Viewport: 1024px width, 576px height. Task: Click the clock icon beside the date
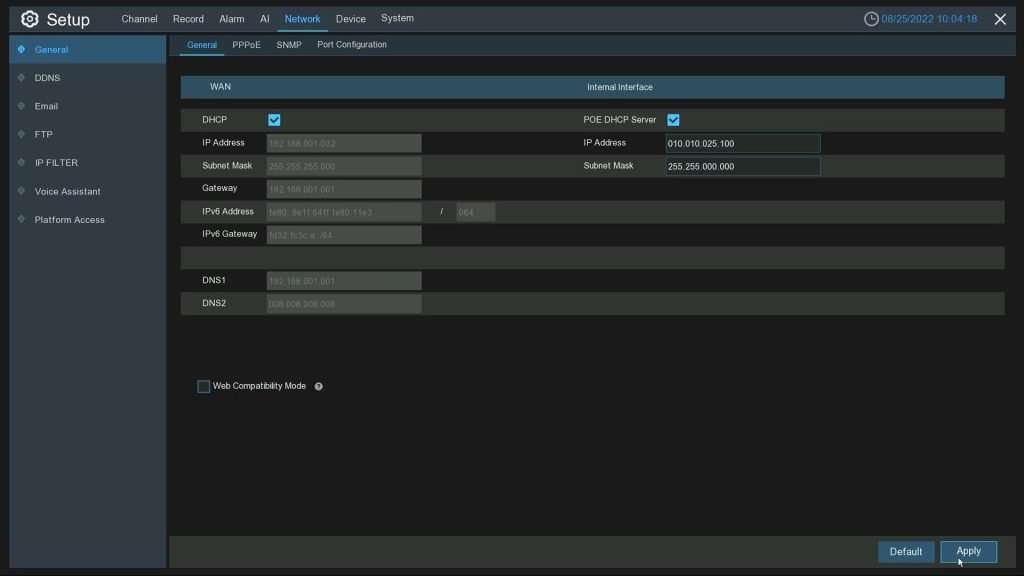(x=870, y=17)
